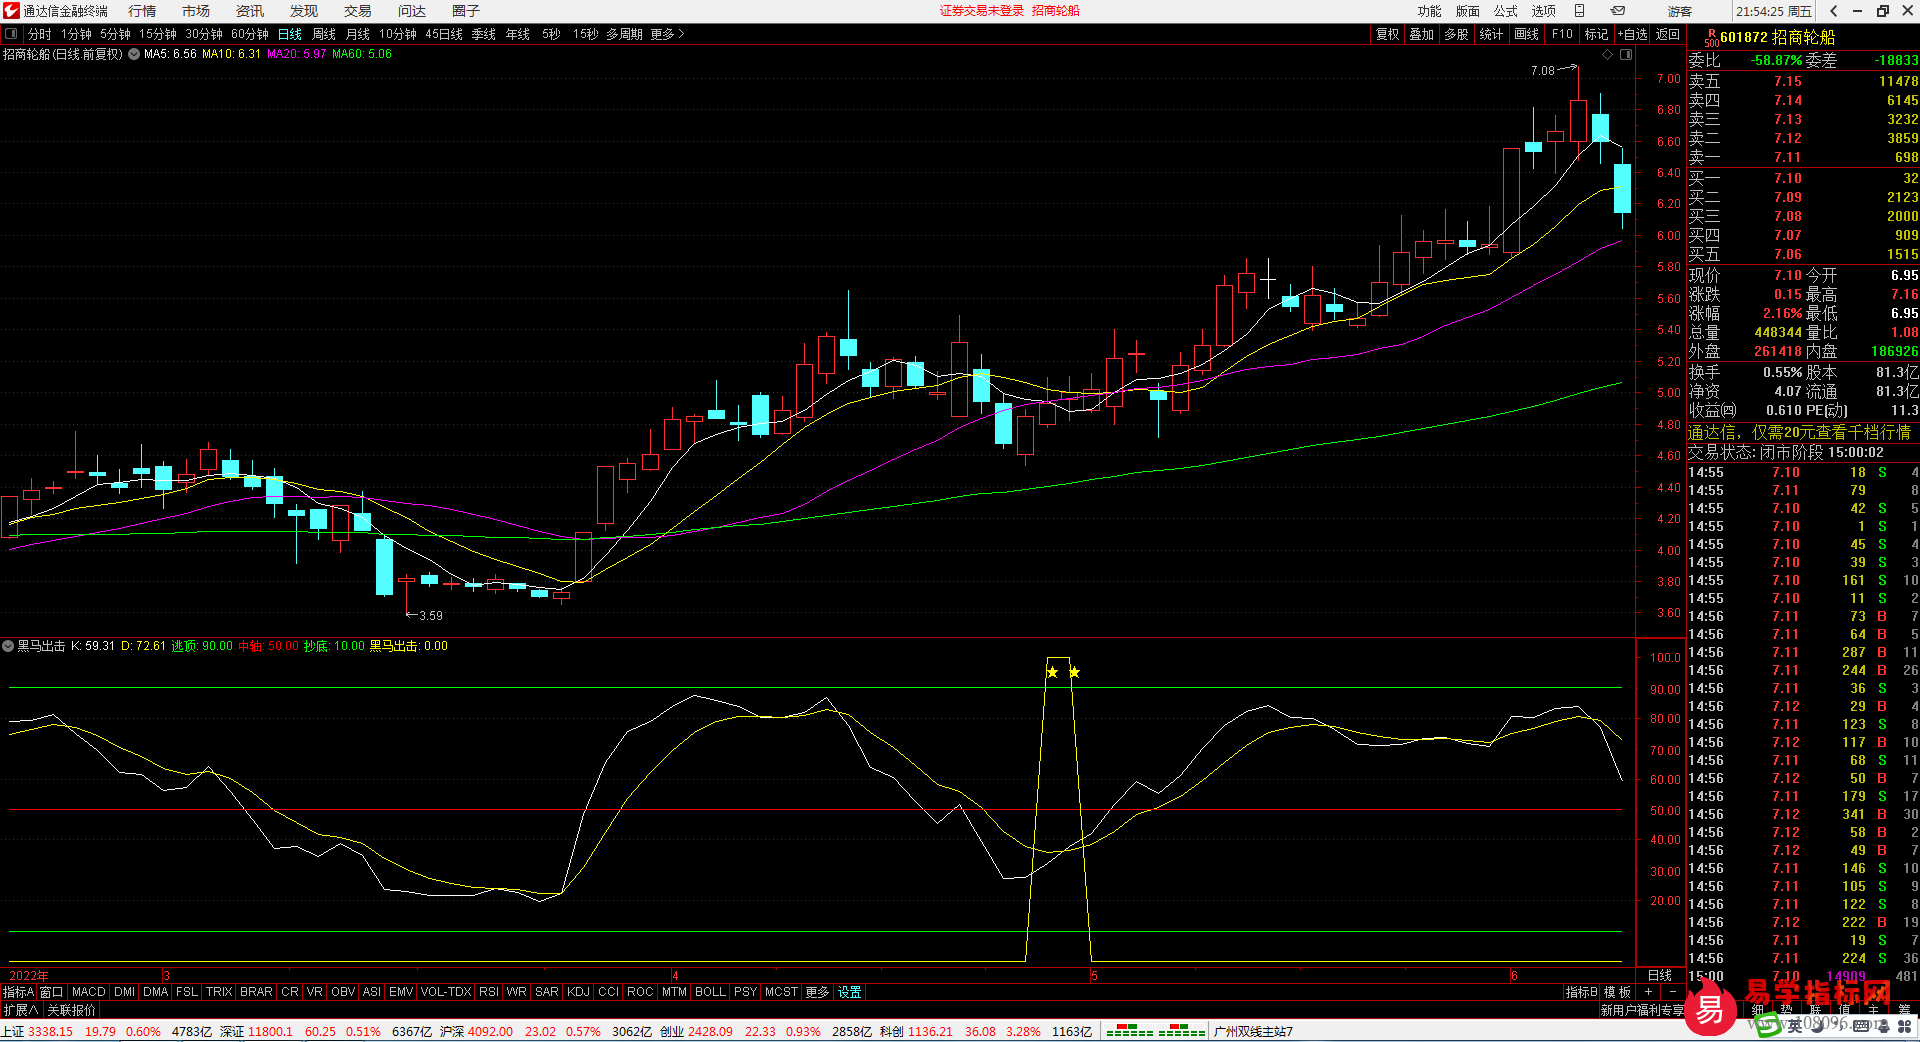Expand the 更多 indicators list

pos(818,992)
